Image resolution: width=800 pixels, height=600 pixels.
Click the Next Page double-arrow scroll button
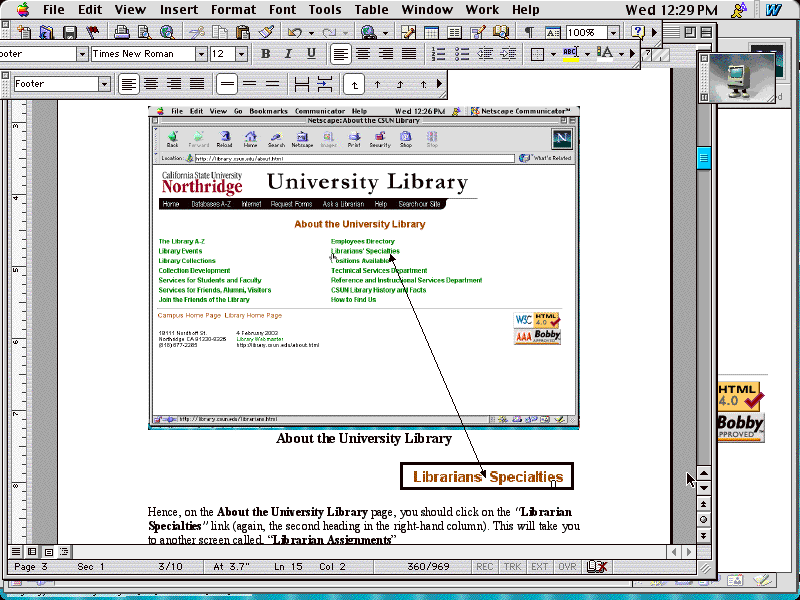pos(704,536)
